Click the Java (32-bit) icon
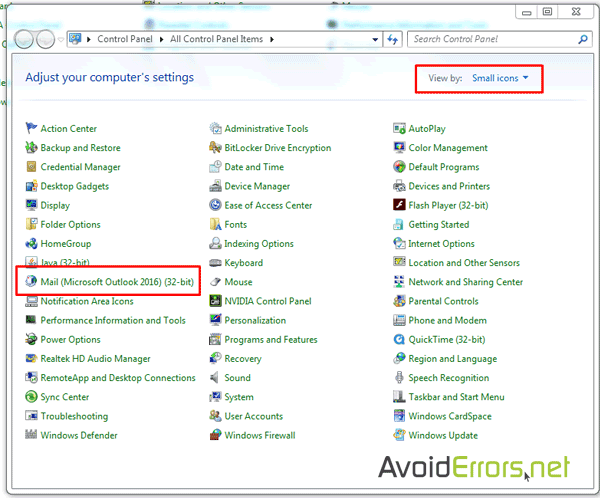 click(x=32, y=263)
